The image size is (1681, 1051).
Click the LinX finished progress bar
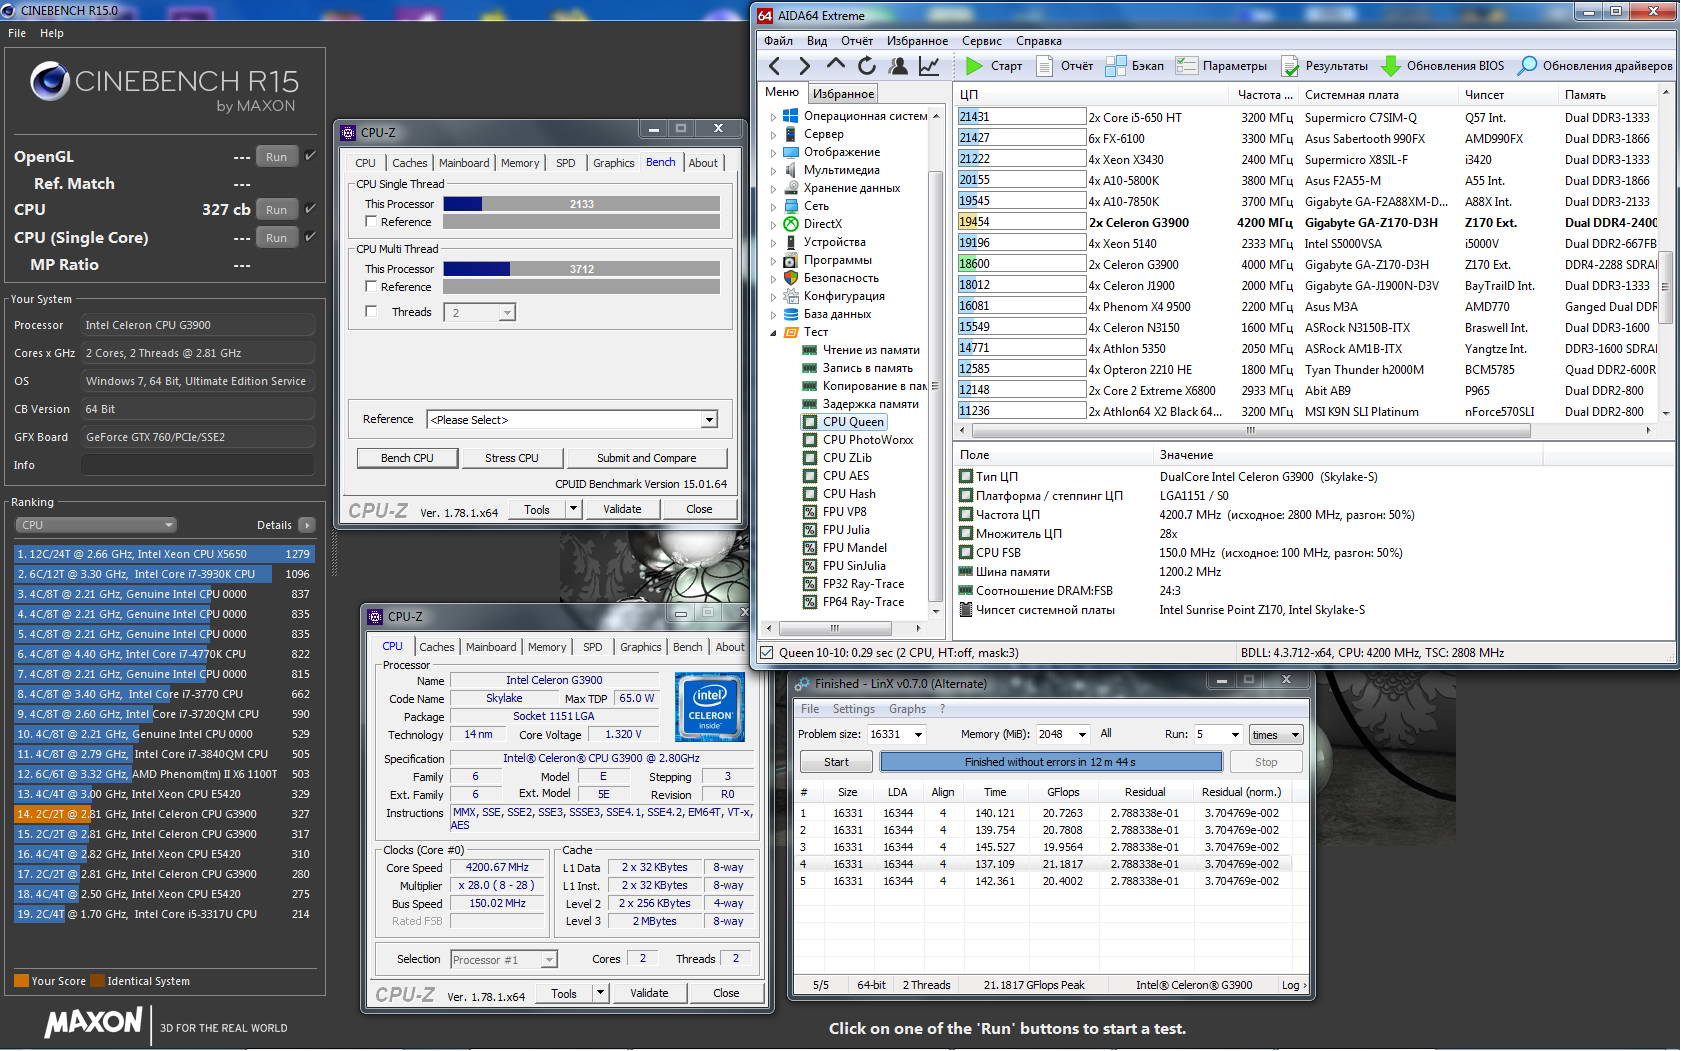(1051, 762)
